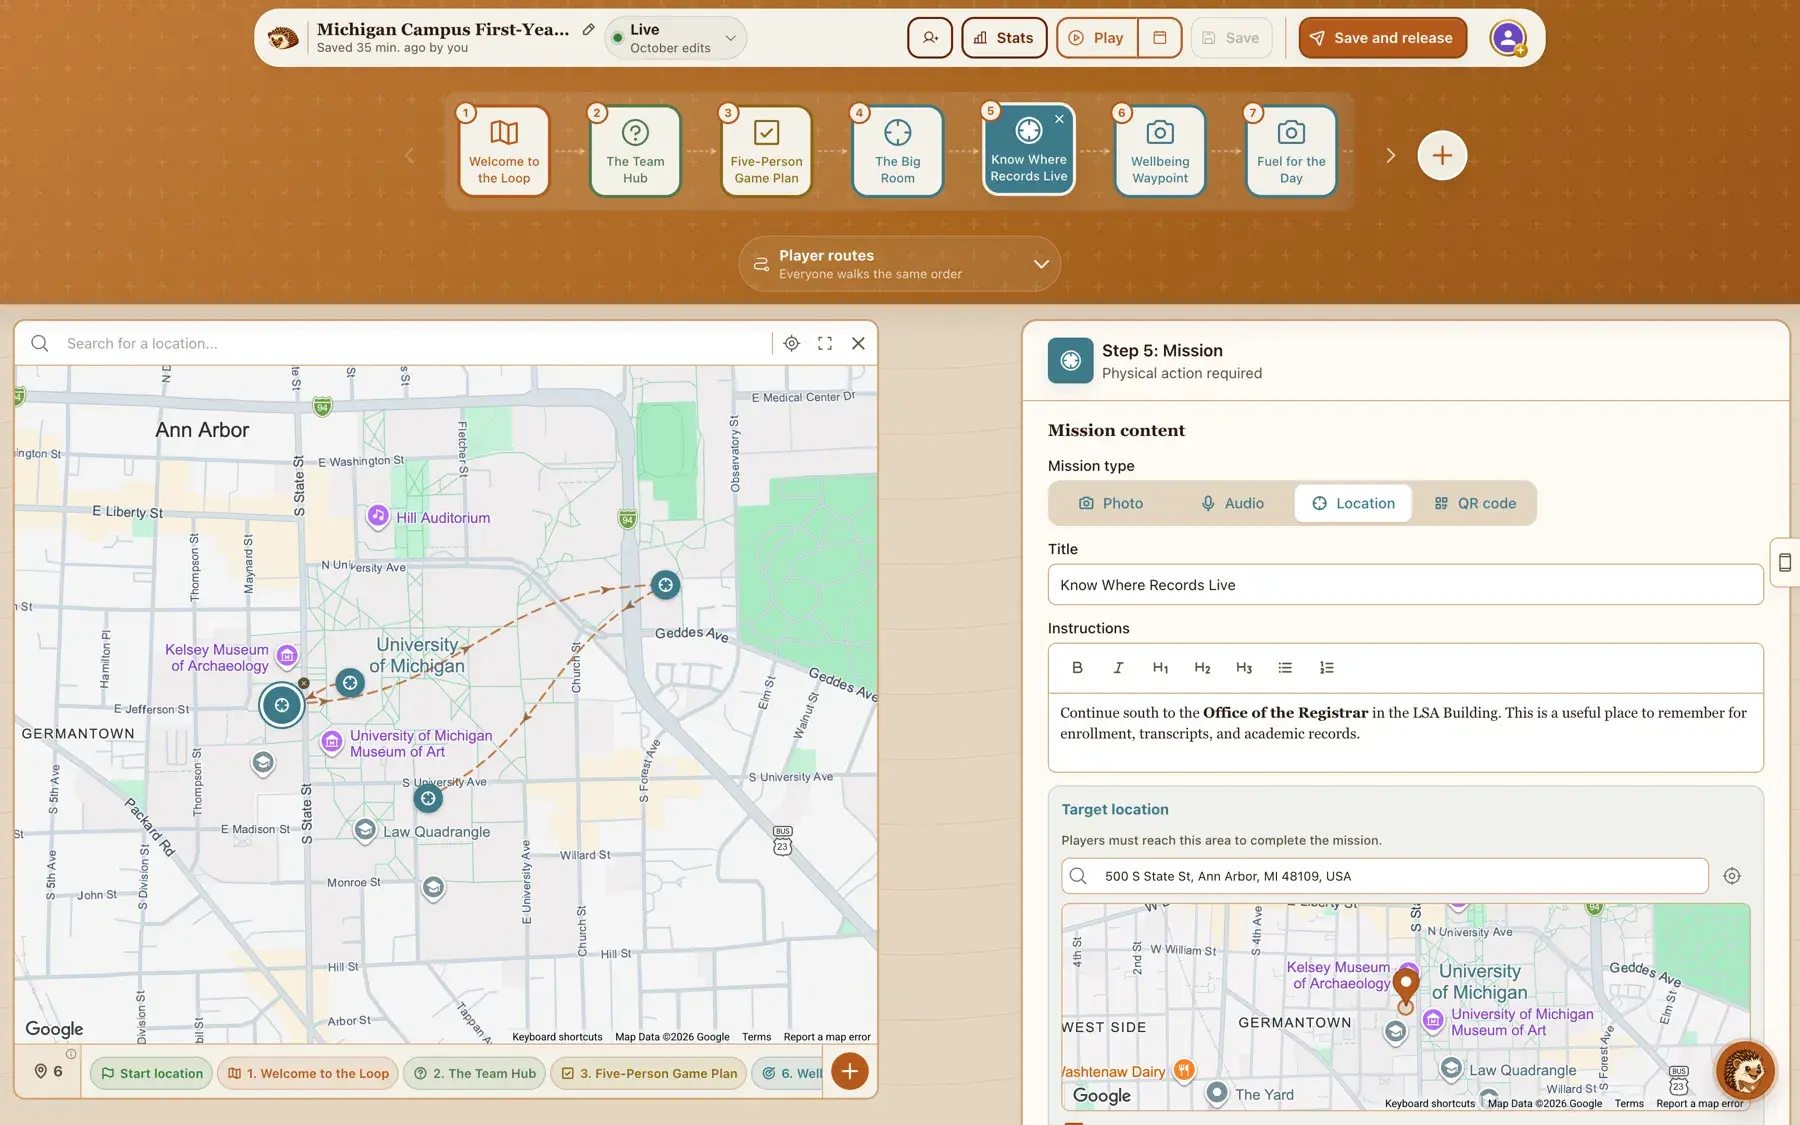Expand the Player routes dropdown
Screen dimensions: 1800x1125
(x=899, y=264)
